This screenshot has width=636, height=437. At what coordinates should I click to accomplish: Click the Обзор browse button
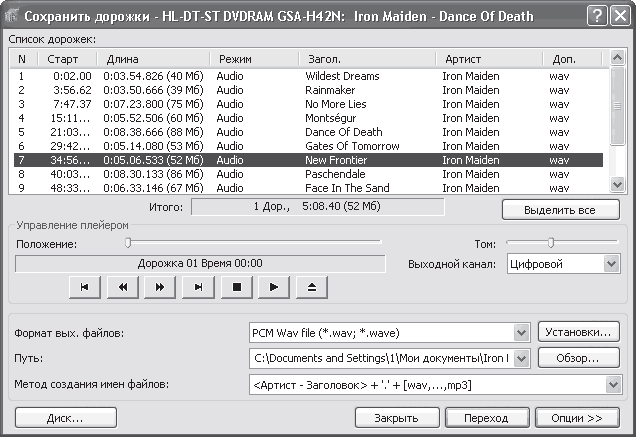tap(579, 358)
